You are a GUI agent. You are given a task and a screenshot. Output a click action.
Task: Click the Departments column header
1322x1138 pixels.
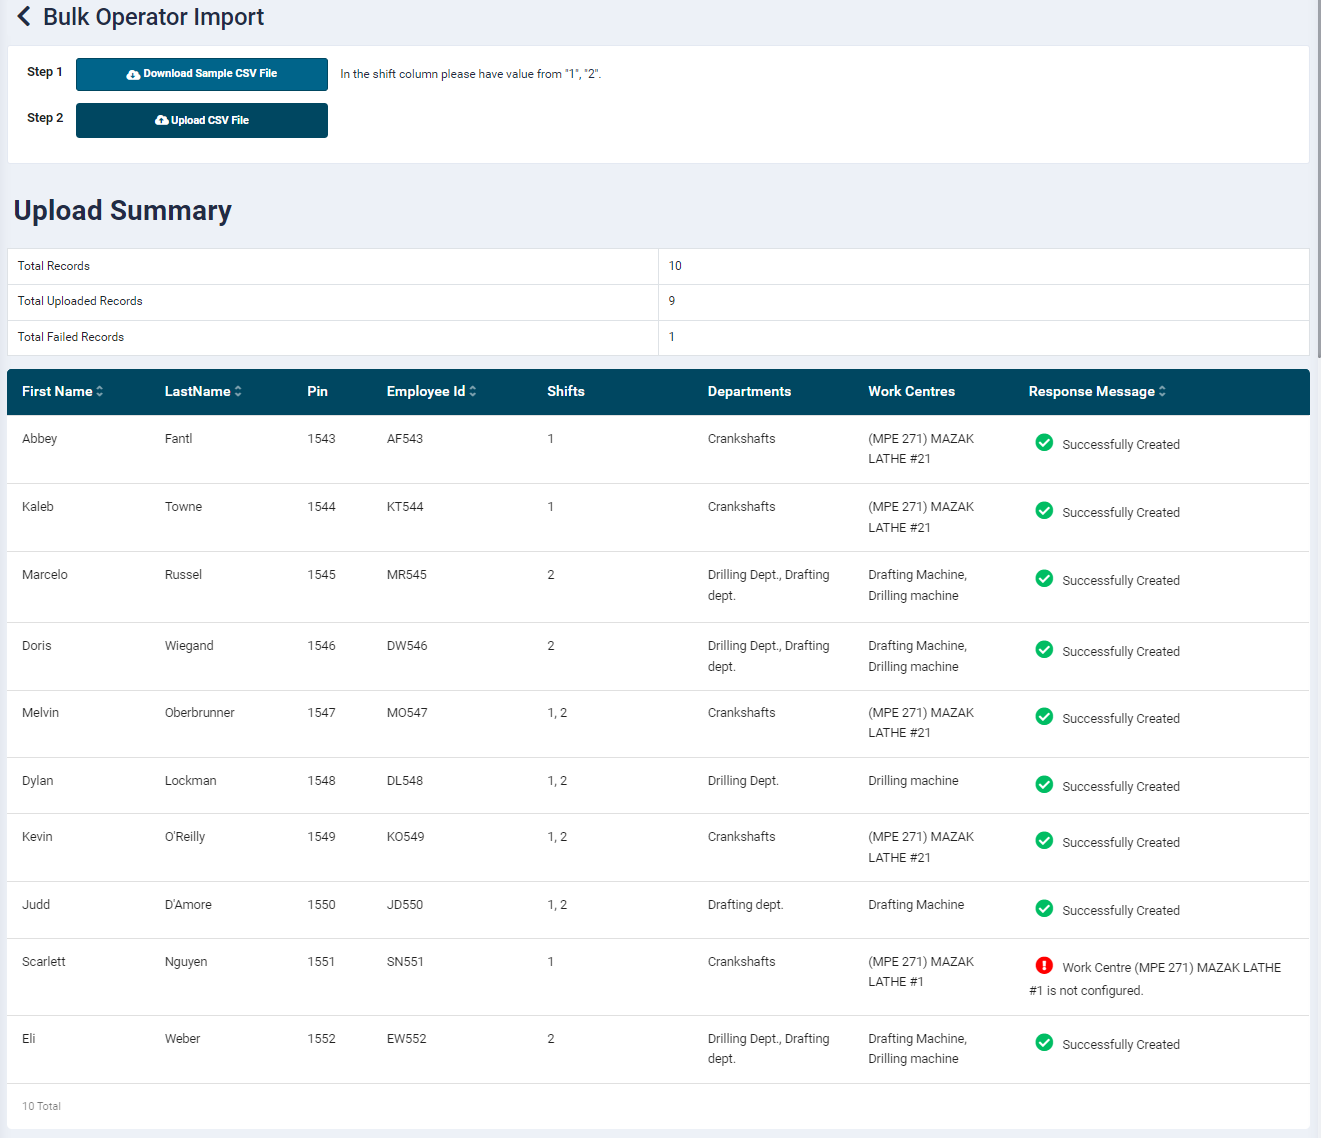pos(749,392)
